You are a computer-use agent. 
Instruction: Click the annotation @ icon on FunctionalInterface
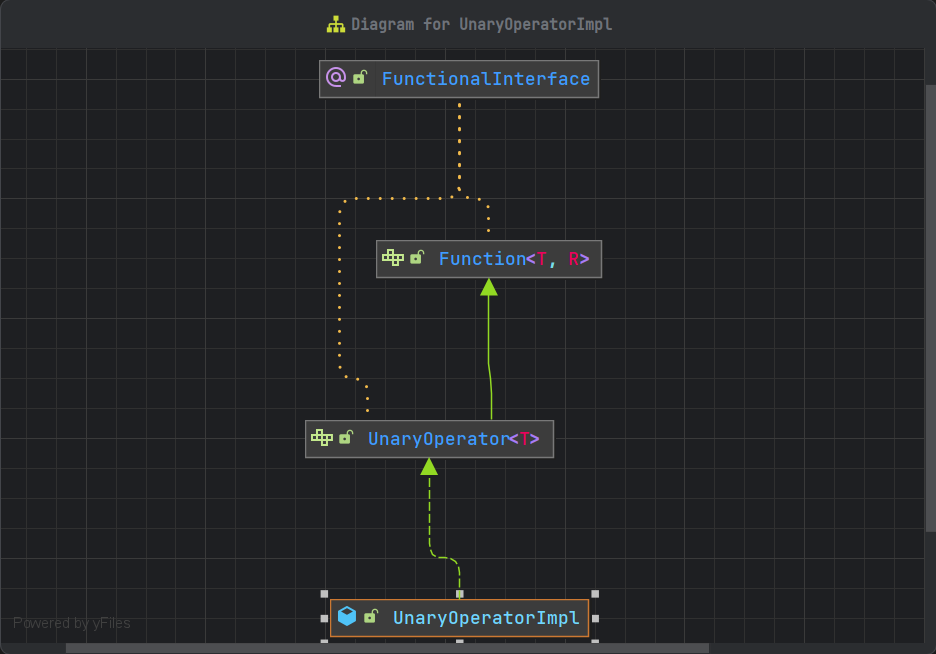tap(336, 78)
